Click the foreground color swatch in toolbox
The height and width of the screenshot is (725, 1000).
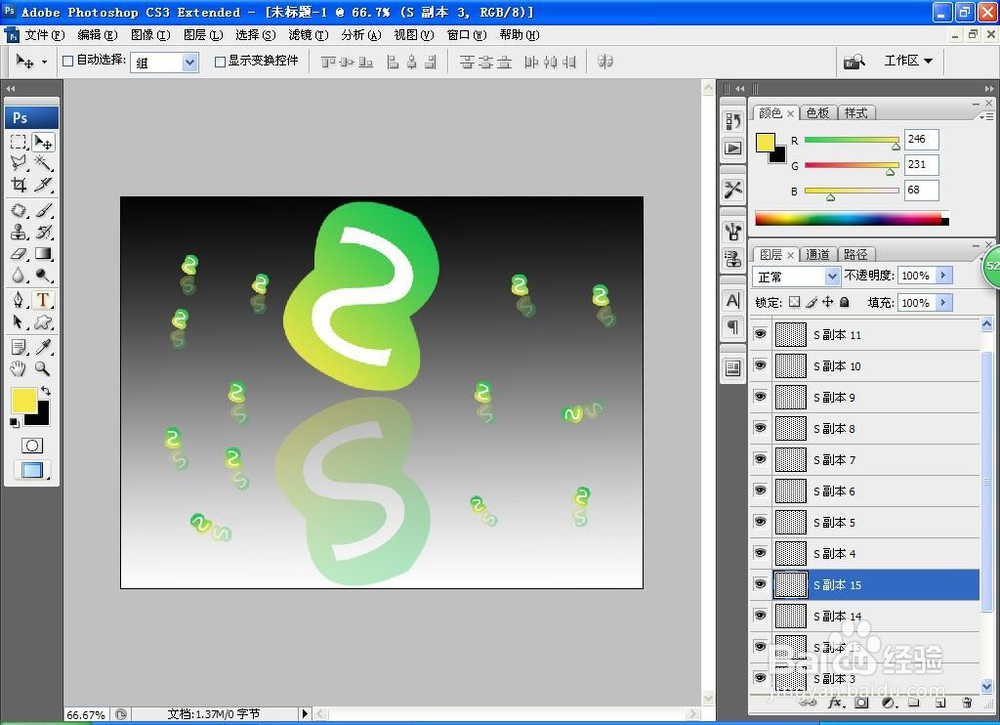24,400
